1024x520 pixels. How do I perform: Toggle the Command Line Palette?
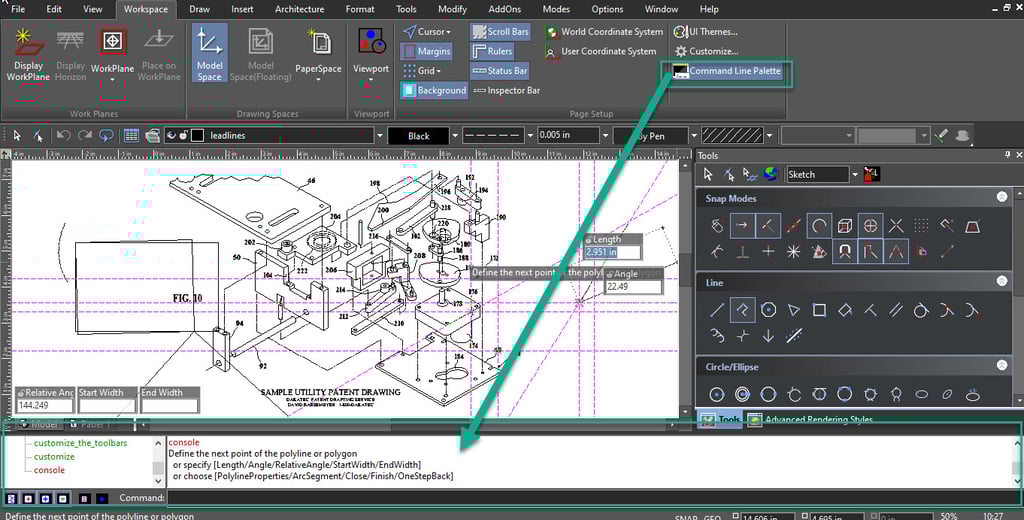[x=727, y=71]
